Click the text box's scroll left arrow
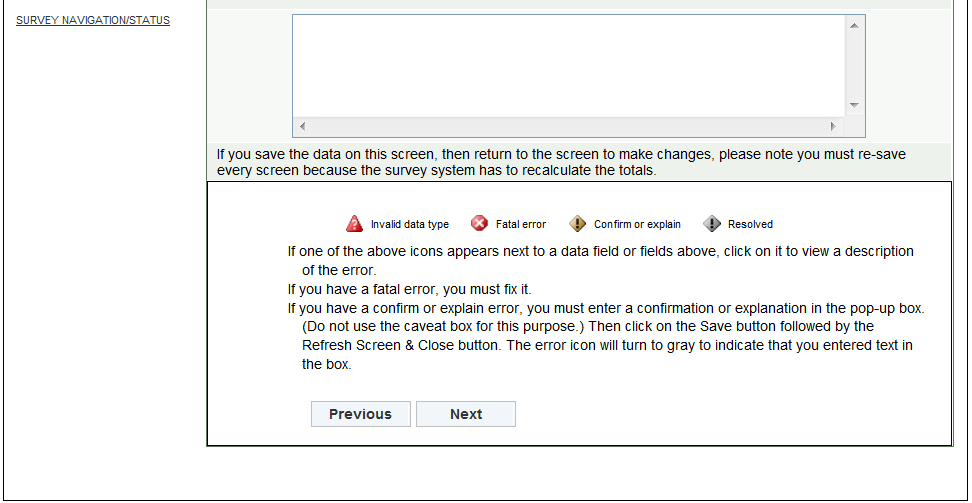972x503 pixels. [x=302, y=127]
